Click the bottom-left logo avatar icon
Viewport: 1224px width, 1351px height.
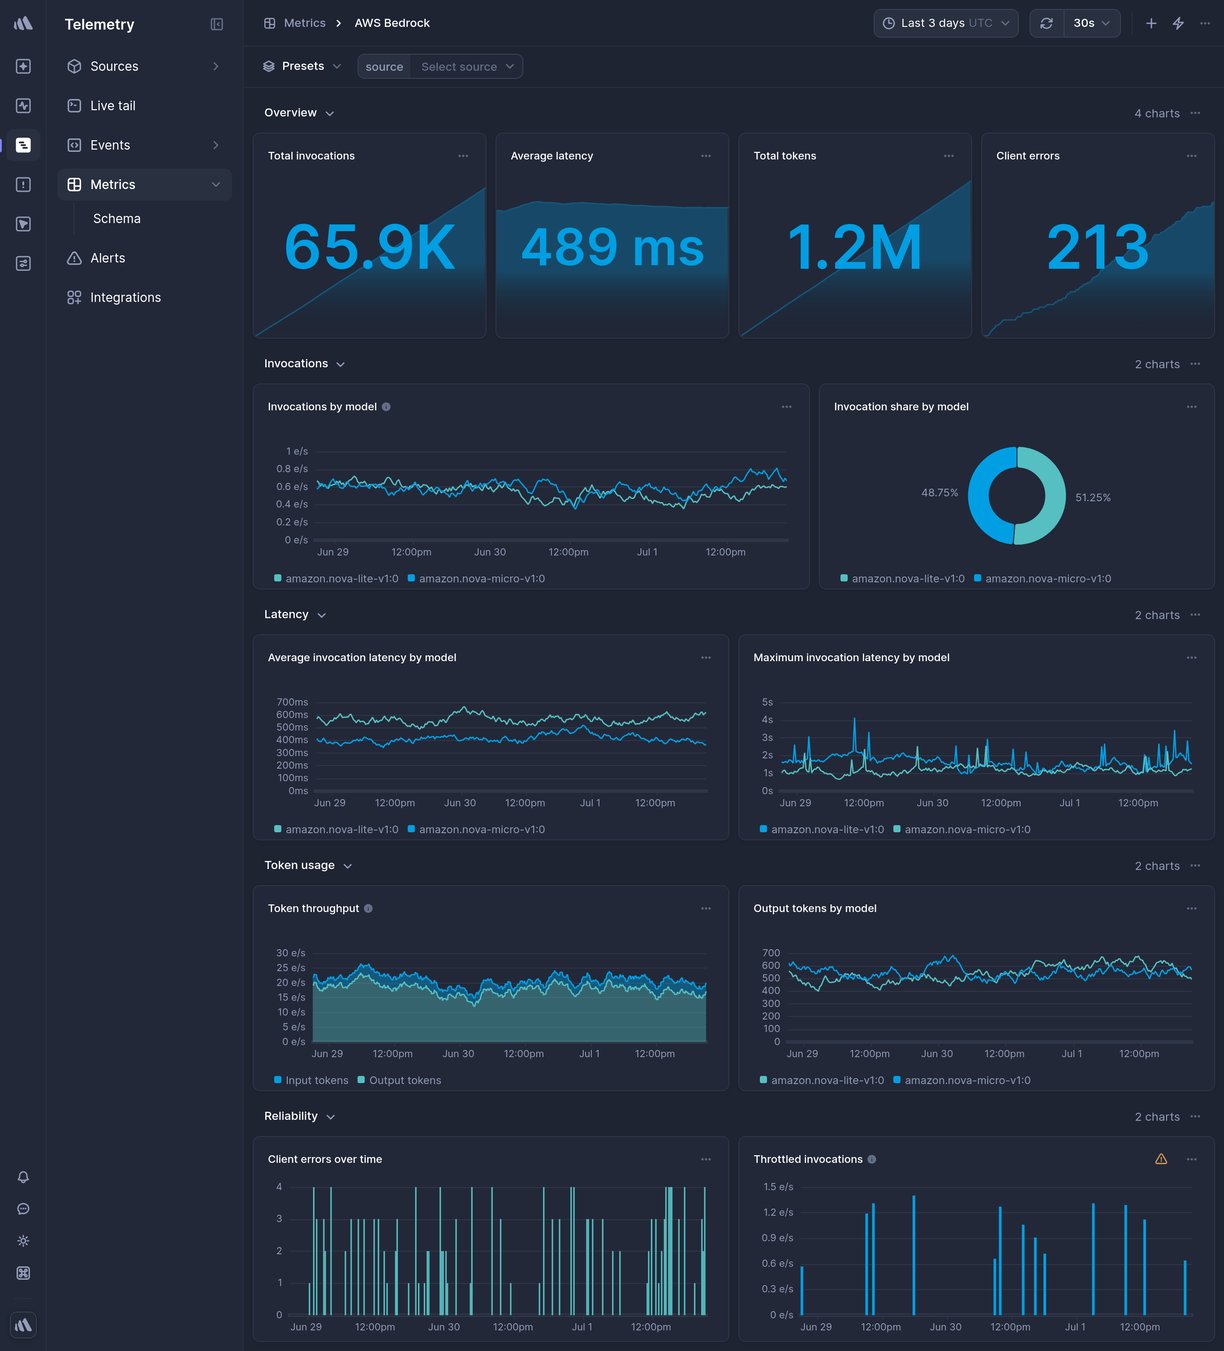coord(23,1325)
